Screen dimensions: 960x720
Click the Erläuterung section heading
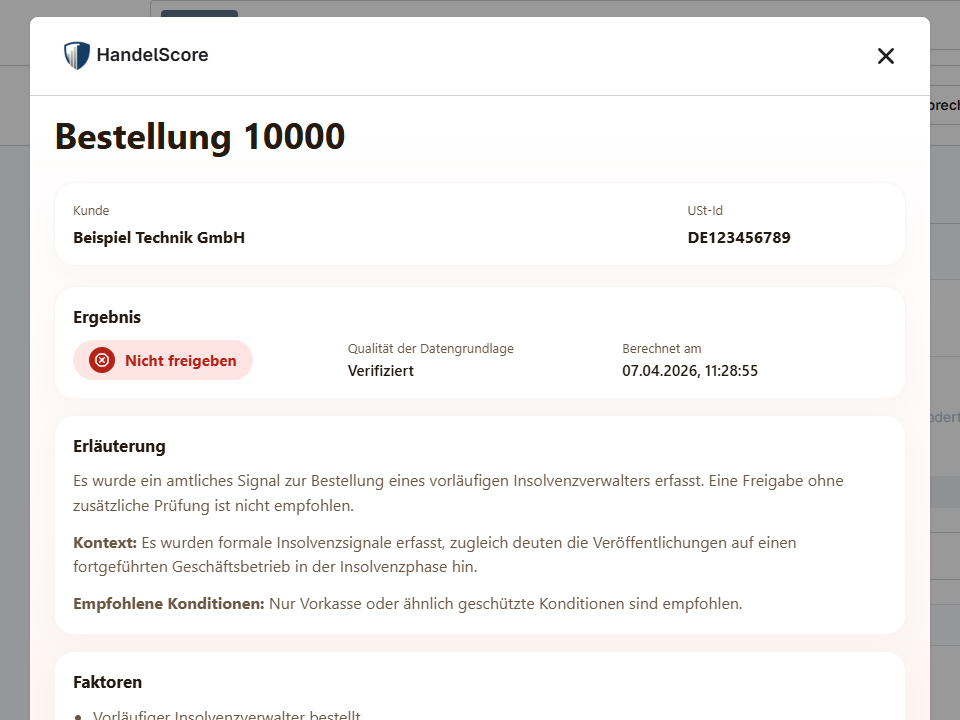pos(119,446)
